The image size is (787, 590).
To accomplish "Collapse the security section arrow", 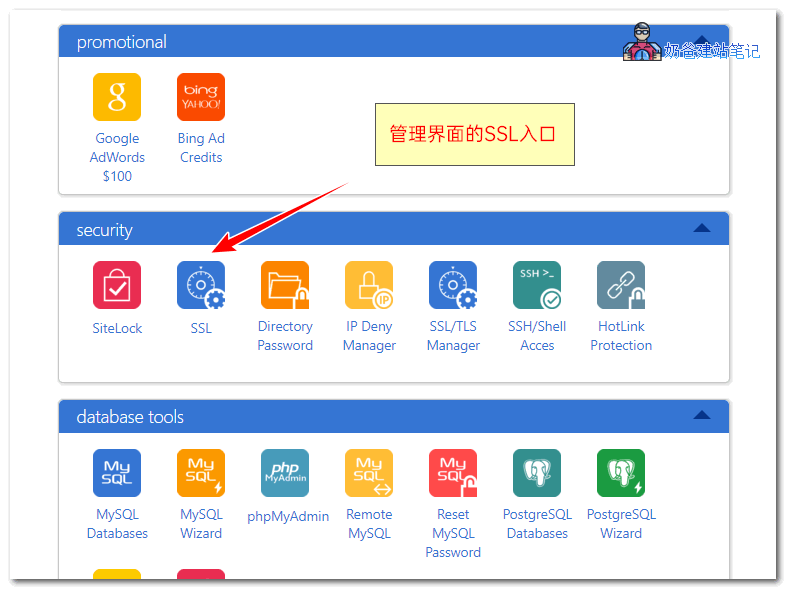I will (x=702, y=228).
